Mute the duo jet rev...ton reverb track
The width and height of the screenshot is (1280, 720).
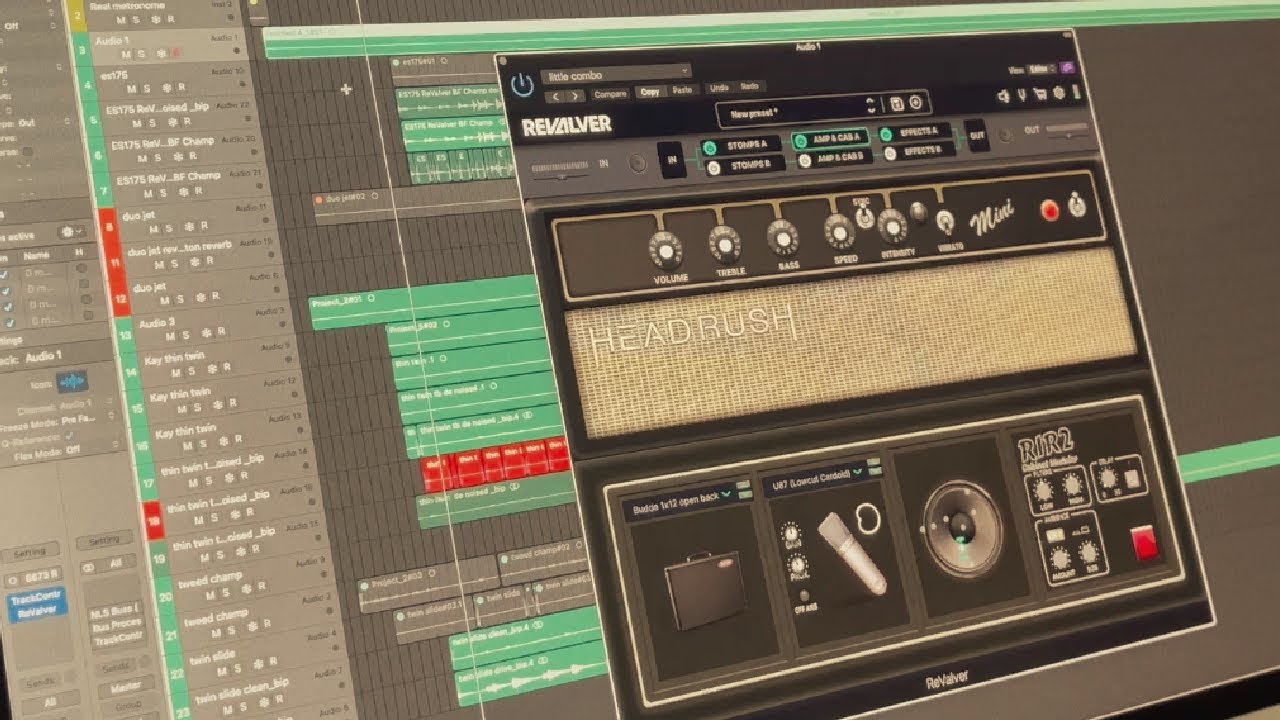tap(160, 267)
